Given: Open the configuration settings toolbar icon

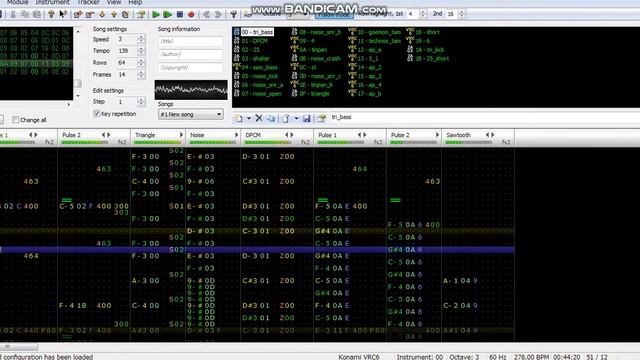Looking at the screenshot, I should point(233,15).
